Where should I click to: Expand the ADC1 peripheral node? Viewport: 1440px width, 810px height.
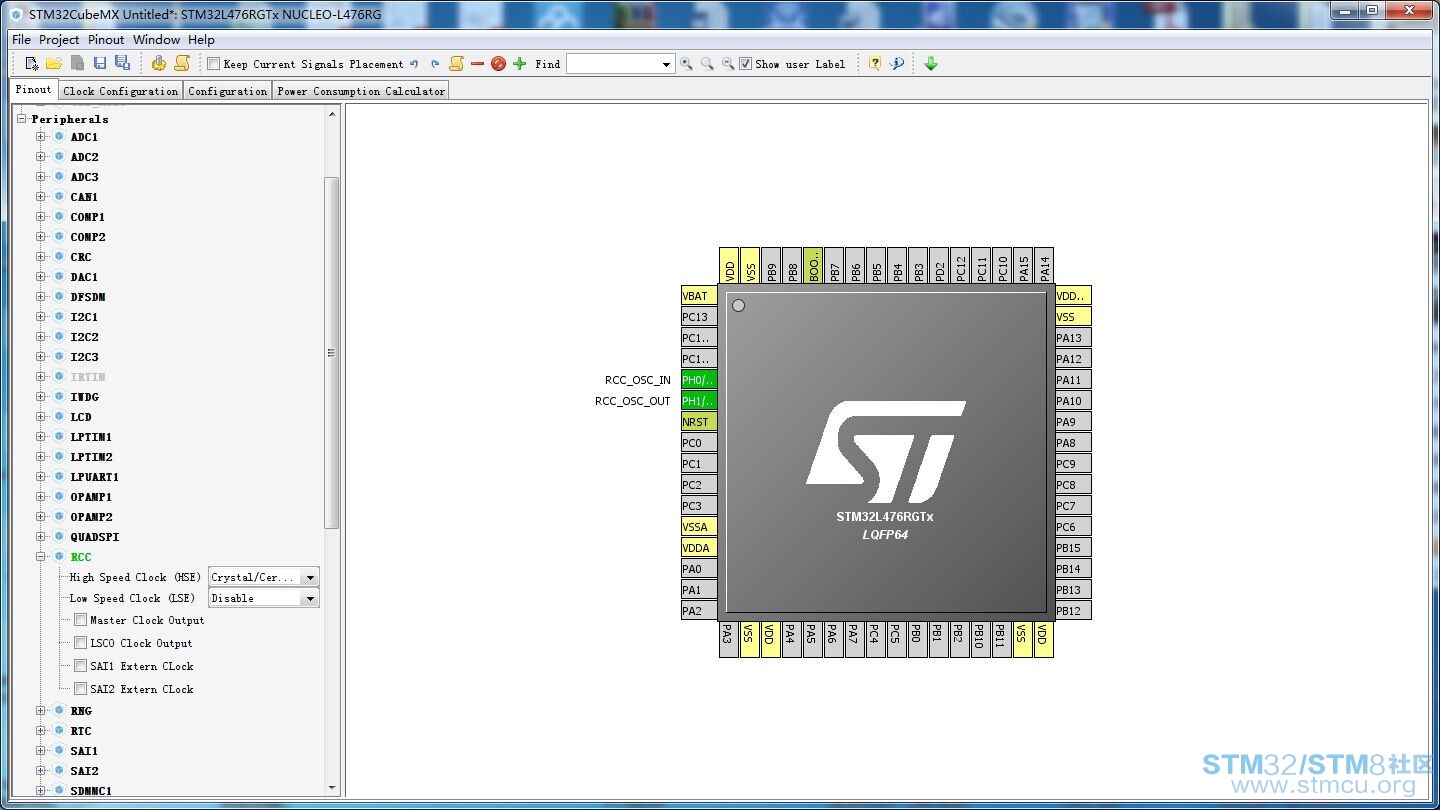click(x=41, y=137)
